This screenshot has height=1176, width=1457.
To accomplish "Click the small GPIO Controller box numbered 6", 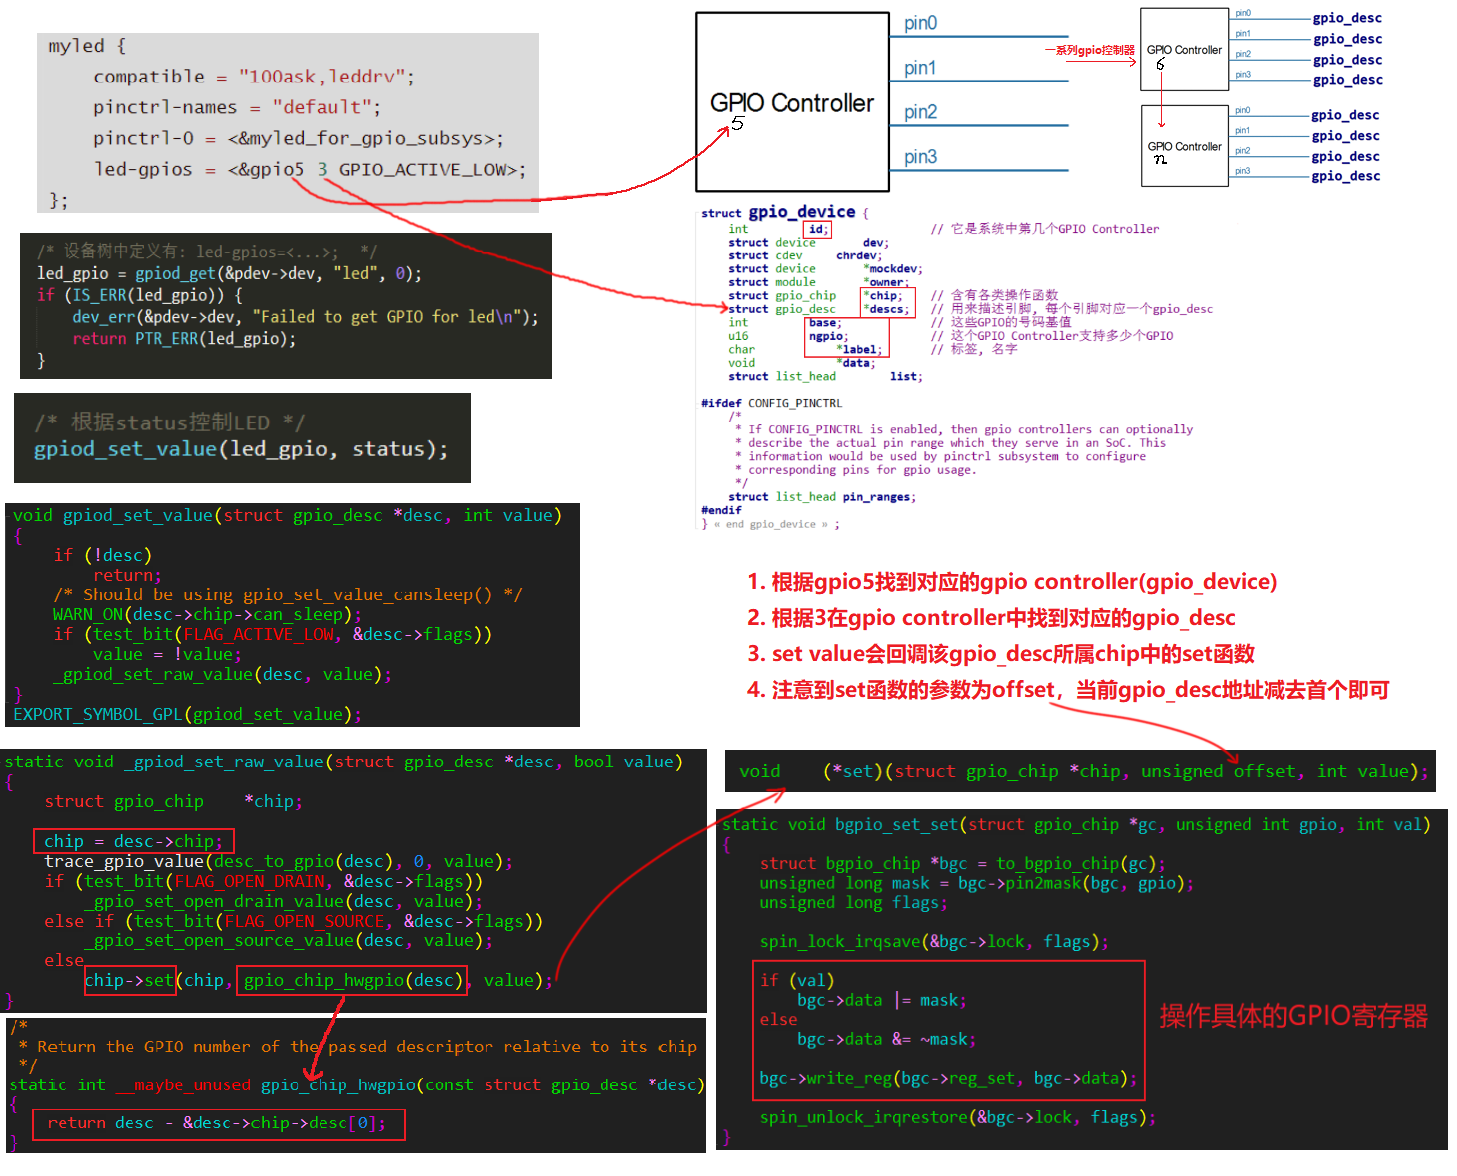I will click(x=1184, y=50).
